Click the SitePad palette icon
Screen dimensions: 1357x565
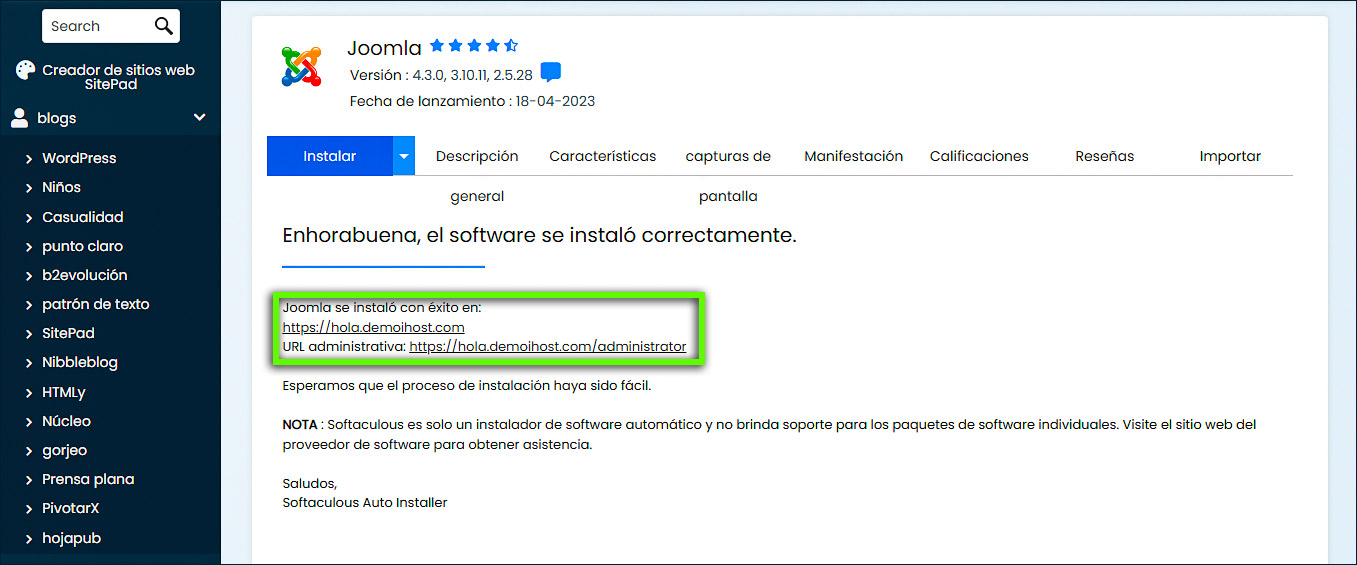pyautogui.click(x=25, y=71)
